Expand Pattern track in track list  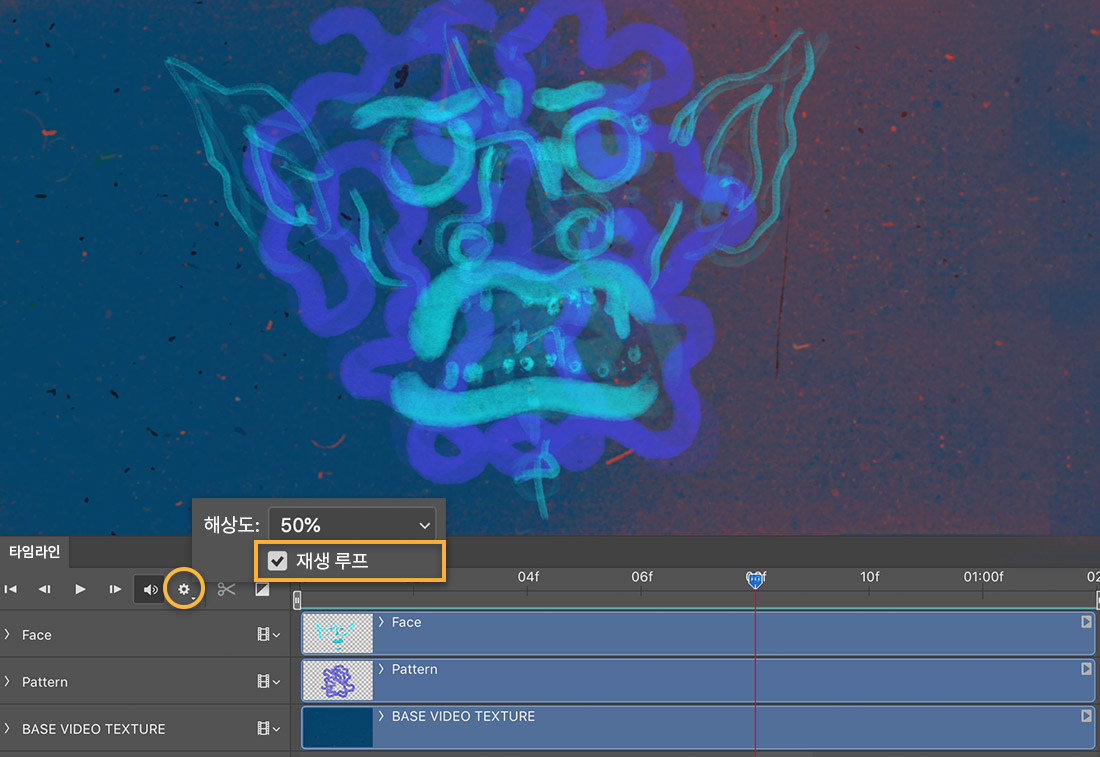click(x=7, y=681)
